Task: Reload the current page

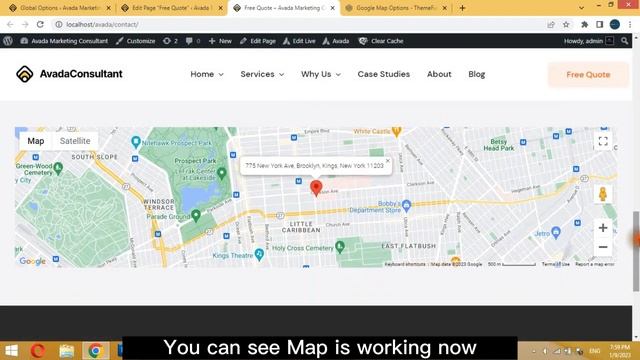Action: click(x=40, y=24)
